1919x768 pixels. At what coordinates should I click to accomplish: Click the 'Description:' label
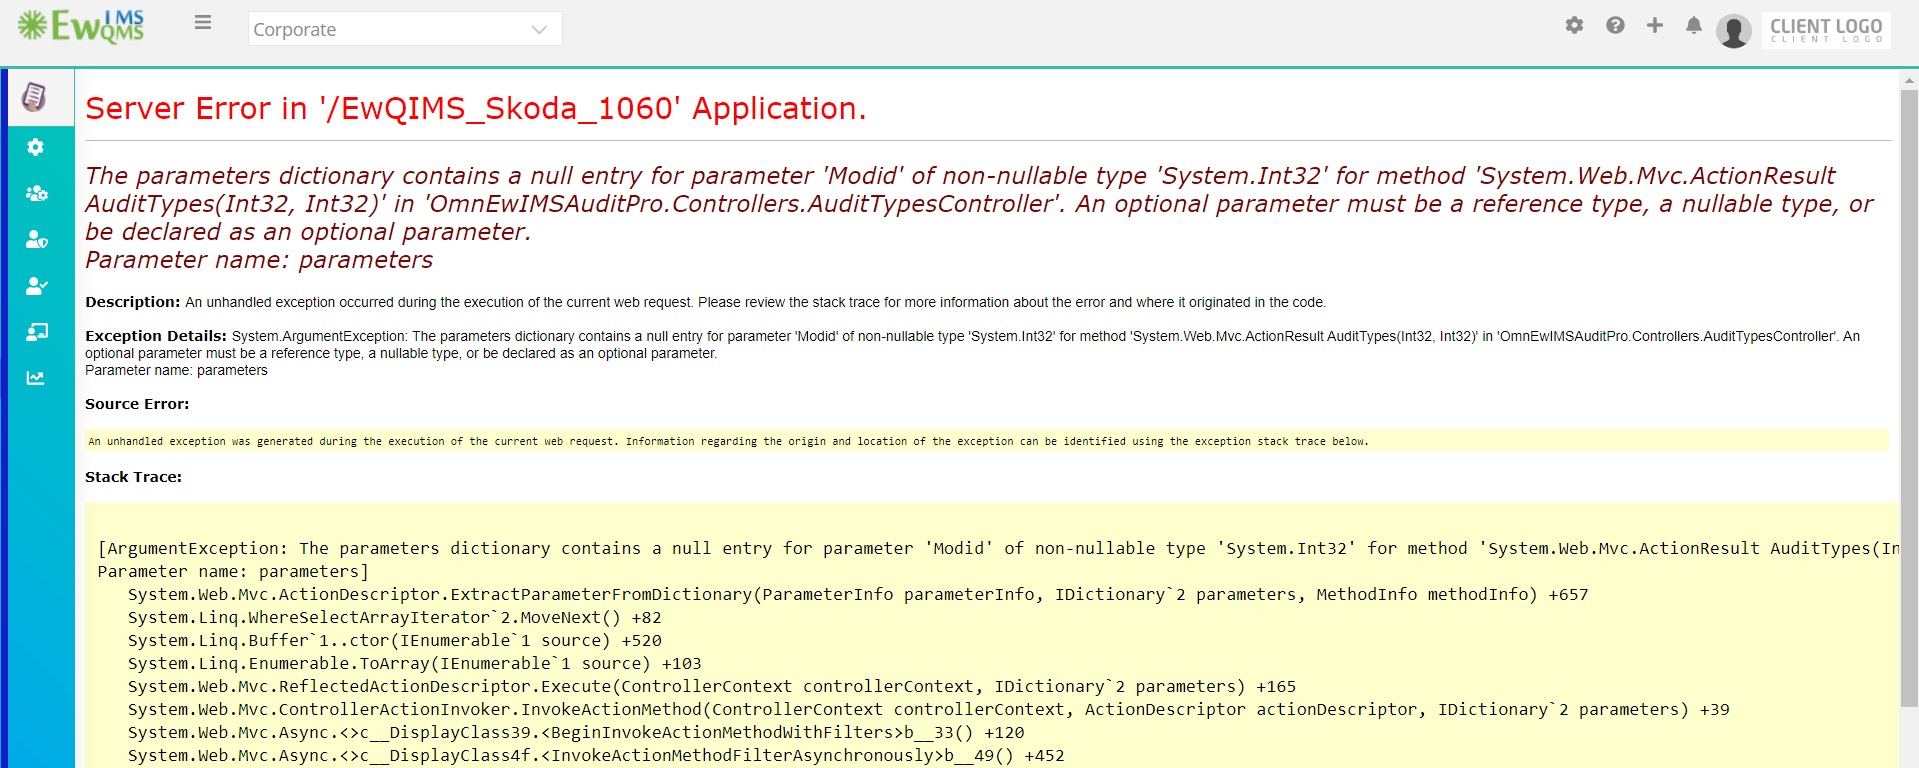coord(133,302)
